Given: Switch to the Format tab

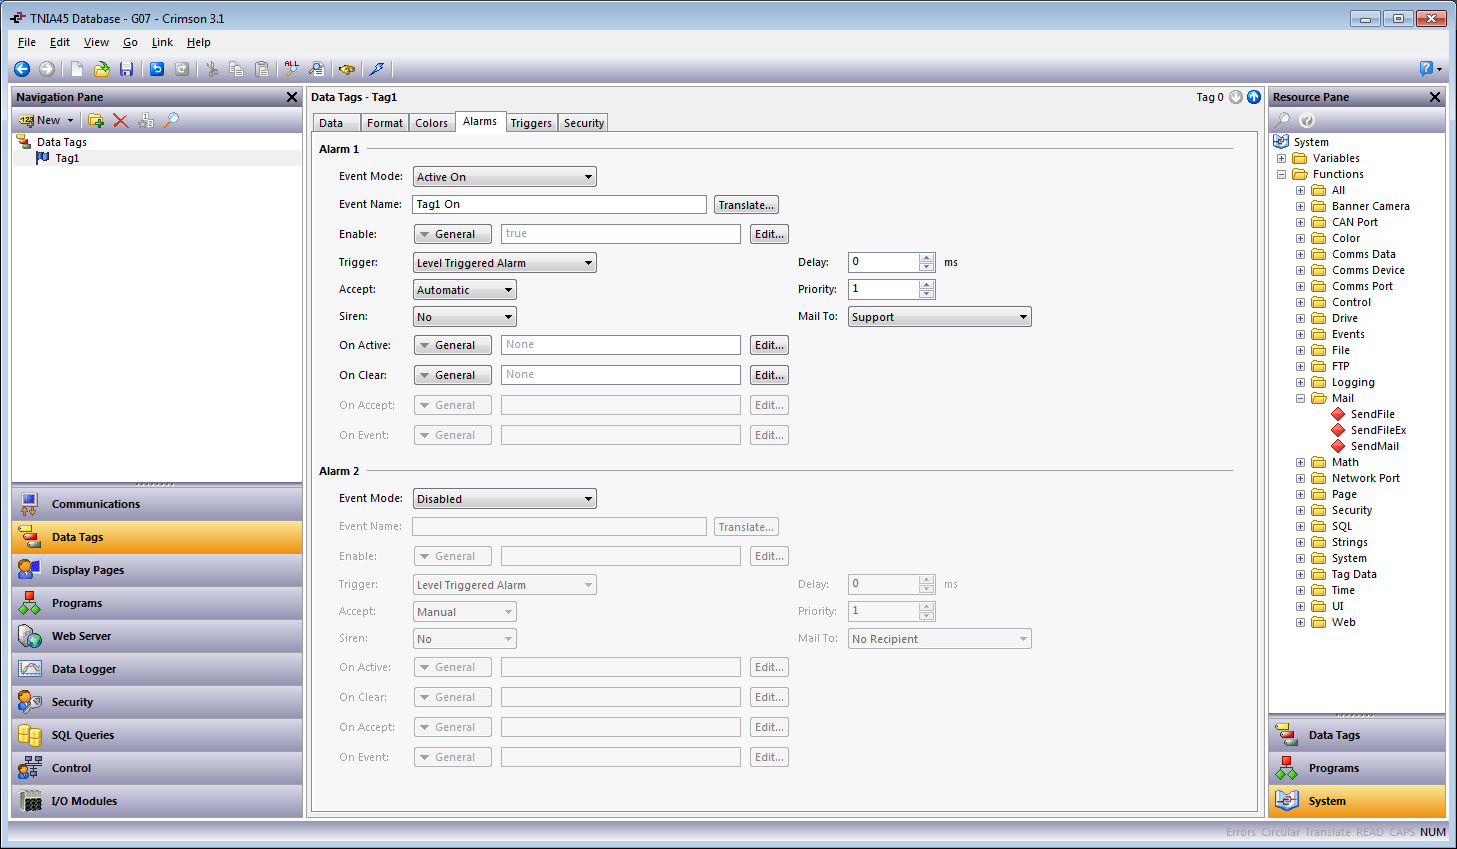Looking at the screenshot, I should tap(385, 123).
